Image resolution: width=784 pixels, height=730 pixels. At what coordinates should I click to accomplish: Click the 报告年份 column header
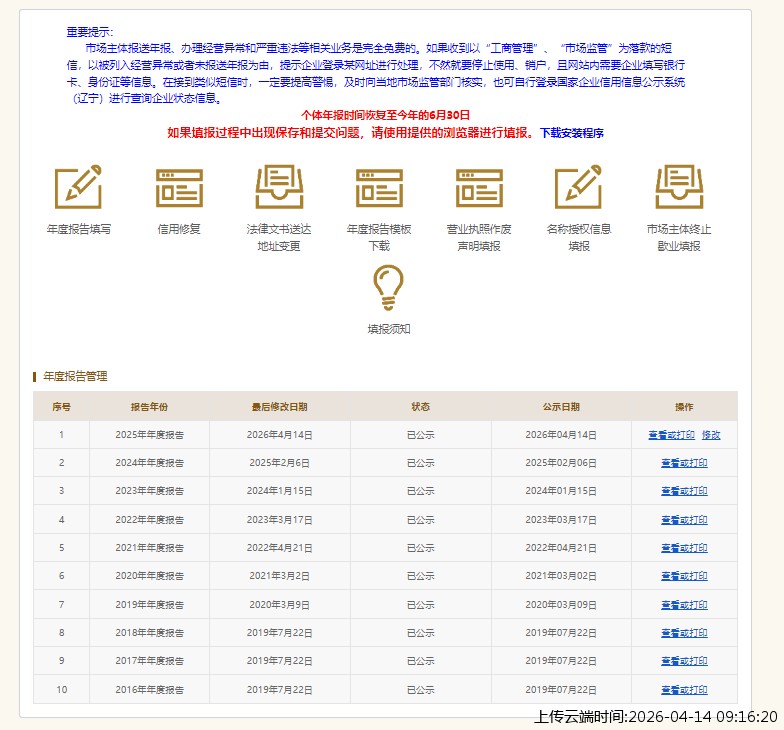point(149,407)
